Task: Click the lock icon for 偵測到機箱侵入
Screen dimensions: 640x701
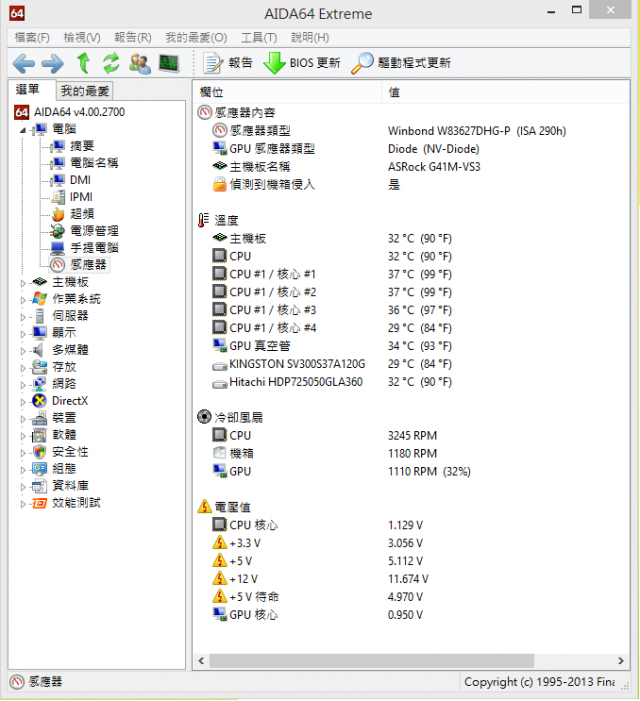Action: [x=219, y=184]
